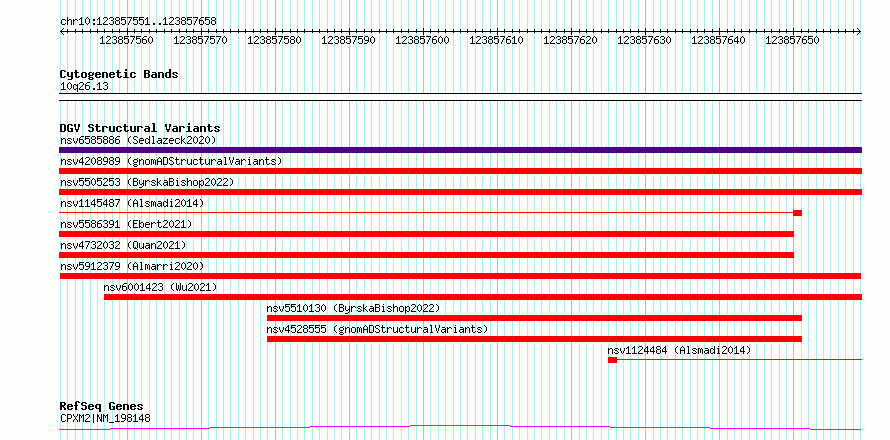The width and height of the screenshot is (890, 440).
Task: Click the red bar under nsv4732032
Action: [x=426, y=255]
